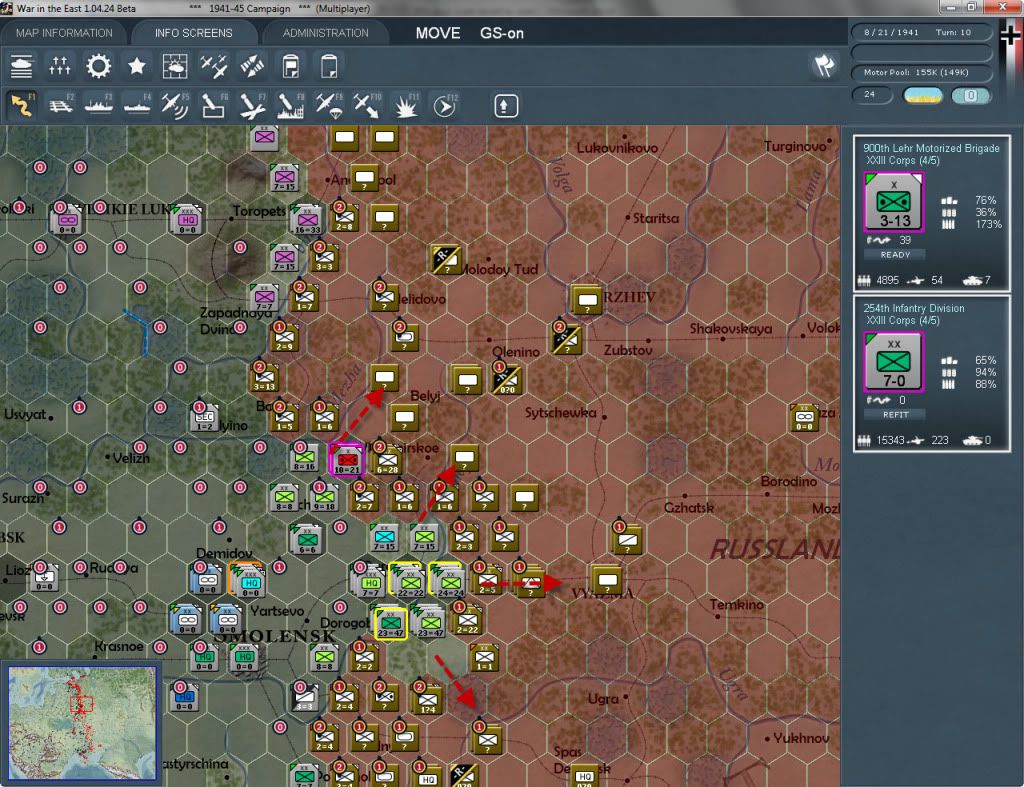The height and width of the screenshot is (787, 1024).
Task: Select the yellow-outlined 22=22 unit
Action: (409, 581)
